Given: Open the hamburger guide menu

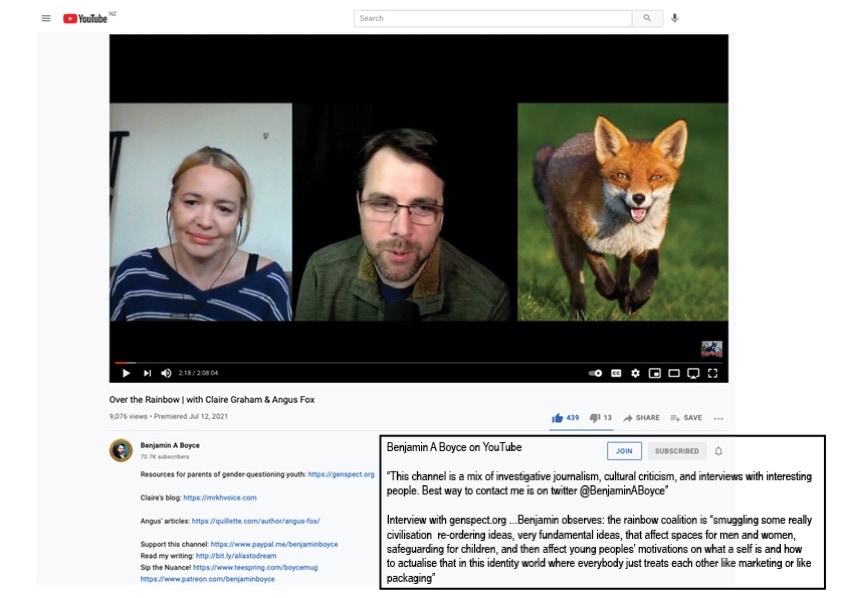Looking at the screenshot, I should [x=46, y=18].
